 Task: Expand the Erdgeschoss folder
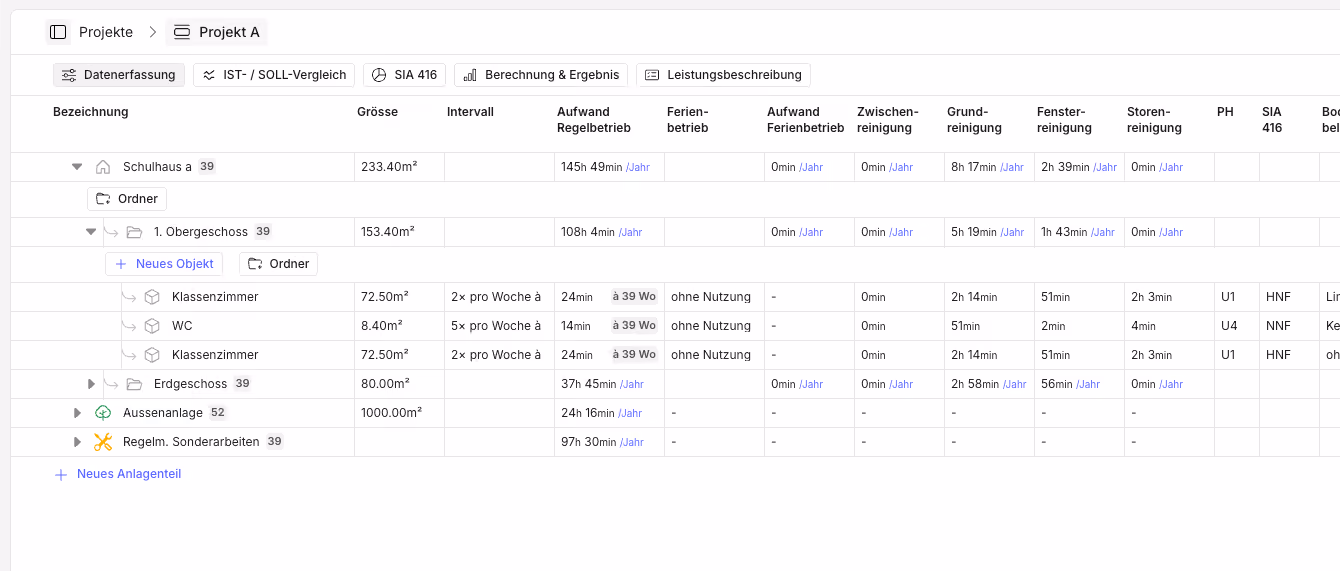point(91,384)
